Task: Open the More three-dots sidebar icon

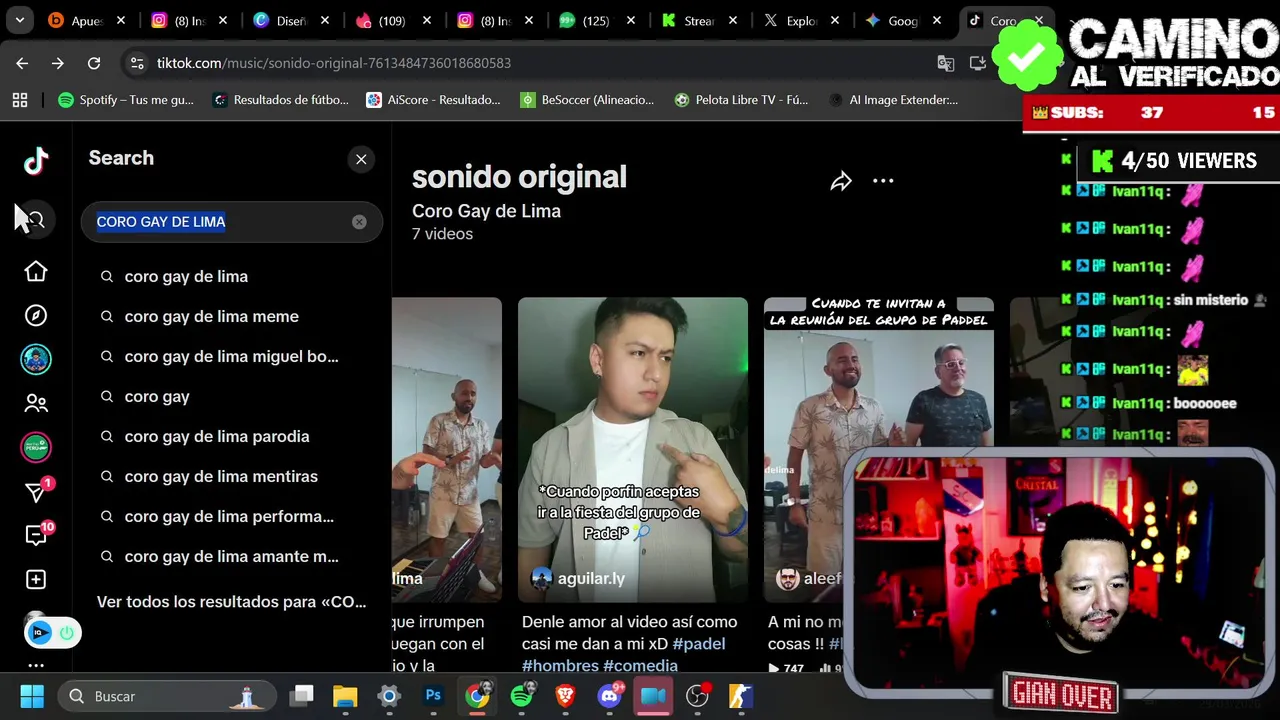Action: coord(36,665)
